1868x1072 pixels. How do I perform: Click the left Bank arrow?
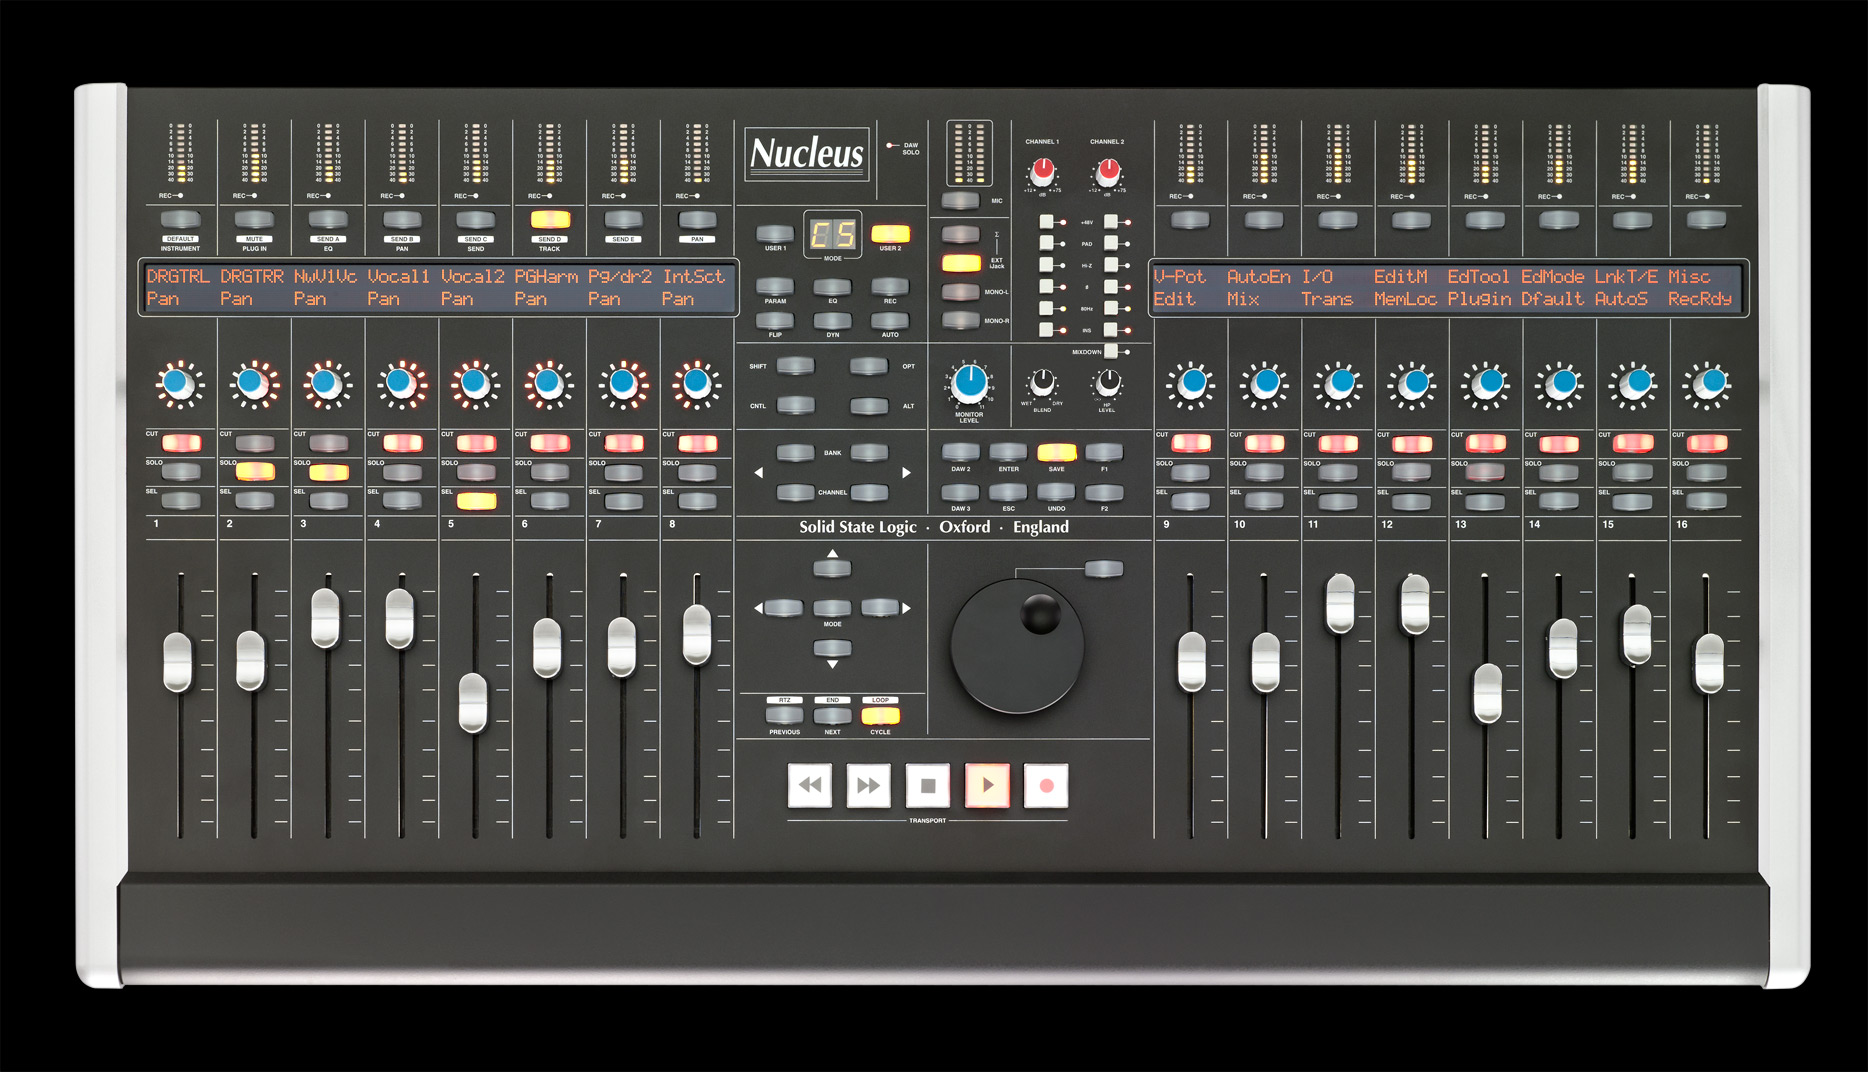(x=795, y=452)
